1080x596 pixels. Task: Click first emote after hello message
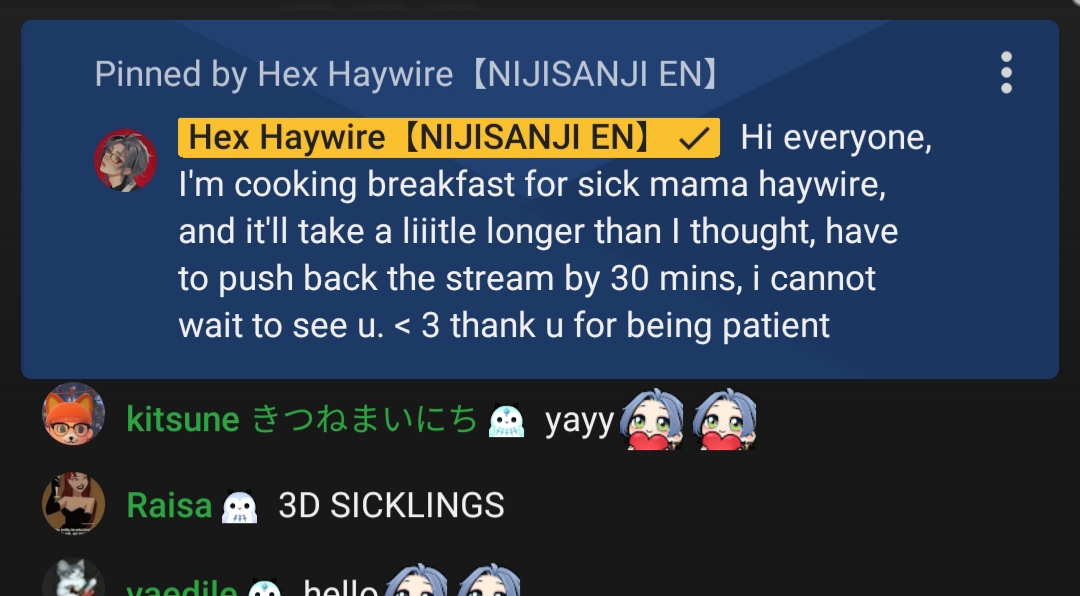415,580
